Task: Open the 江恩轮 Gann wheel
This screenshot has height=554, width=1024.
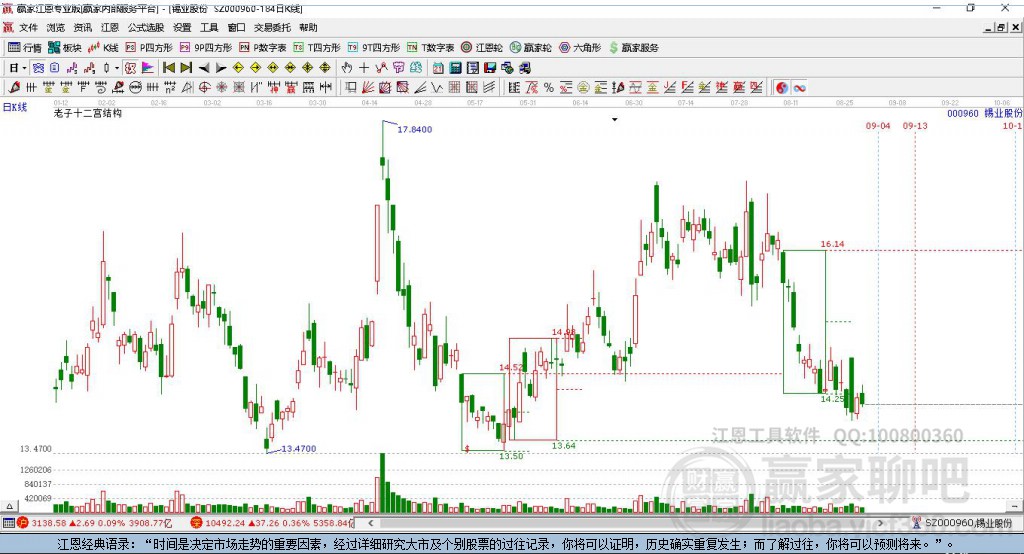Action: coord(482,48)
